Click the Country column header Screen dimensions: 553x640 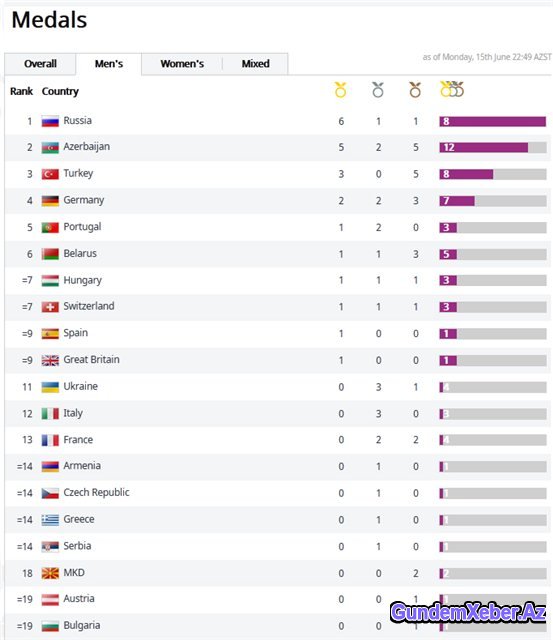60,91
